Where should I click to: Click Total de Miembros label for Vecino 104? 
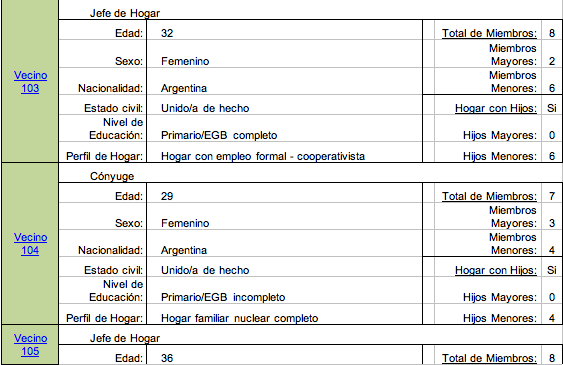point(489,196)
